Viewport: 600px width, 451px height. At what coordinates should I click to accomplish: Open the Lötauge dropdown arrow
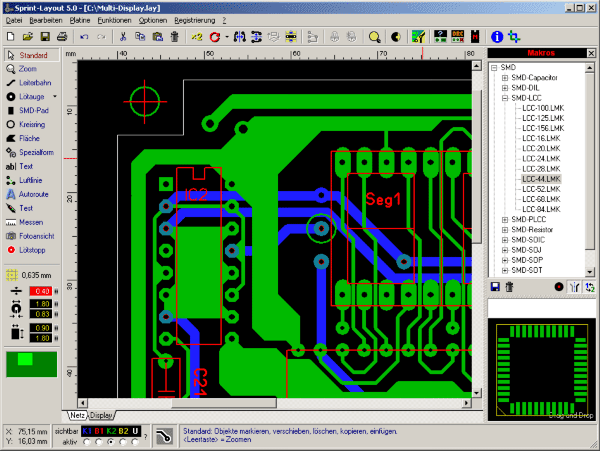pyautogui.click(x=55, y=96)
